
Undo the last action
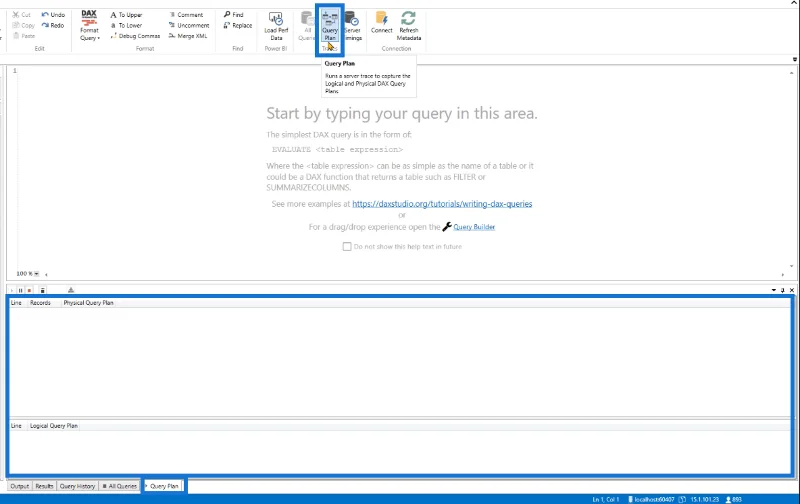click(53, 15)
